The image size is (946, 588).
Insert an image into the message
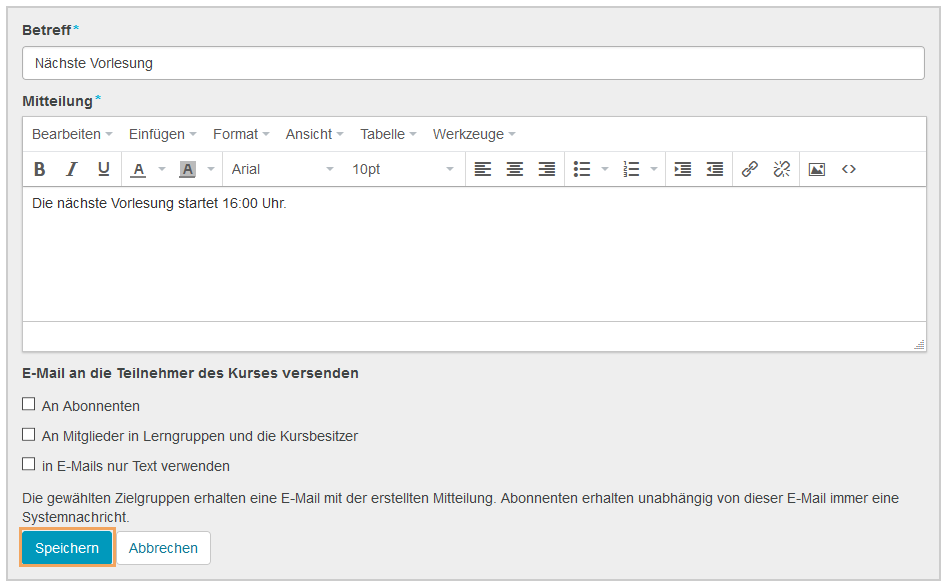click(817, 168)
